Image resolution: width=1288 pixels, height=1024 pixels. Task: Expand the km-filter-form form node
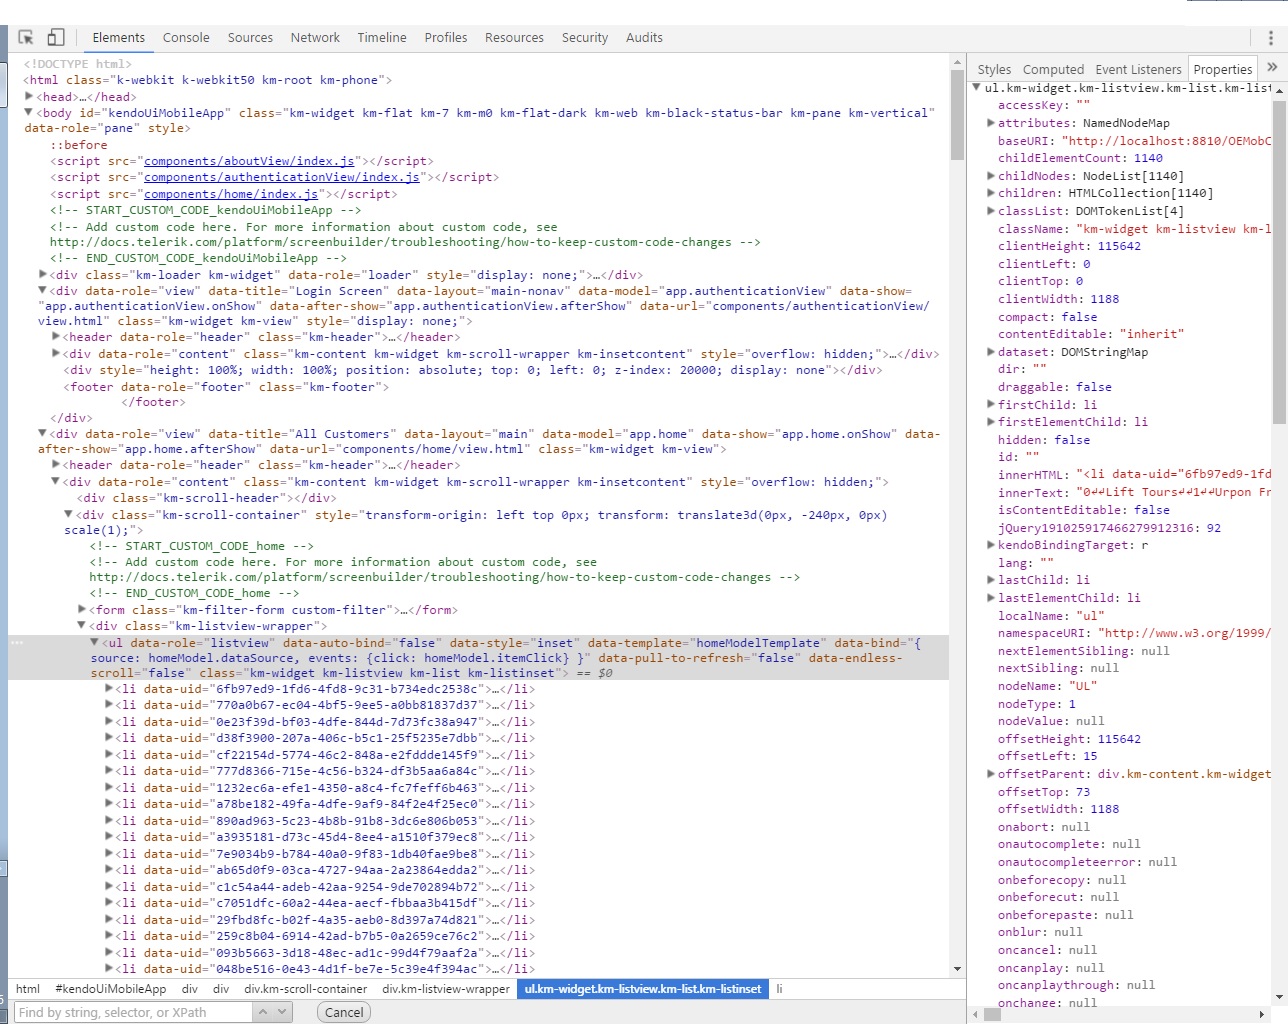tap(82, 609)
